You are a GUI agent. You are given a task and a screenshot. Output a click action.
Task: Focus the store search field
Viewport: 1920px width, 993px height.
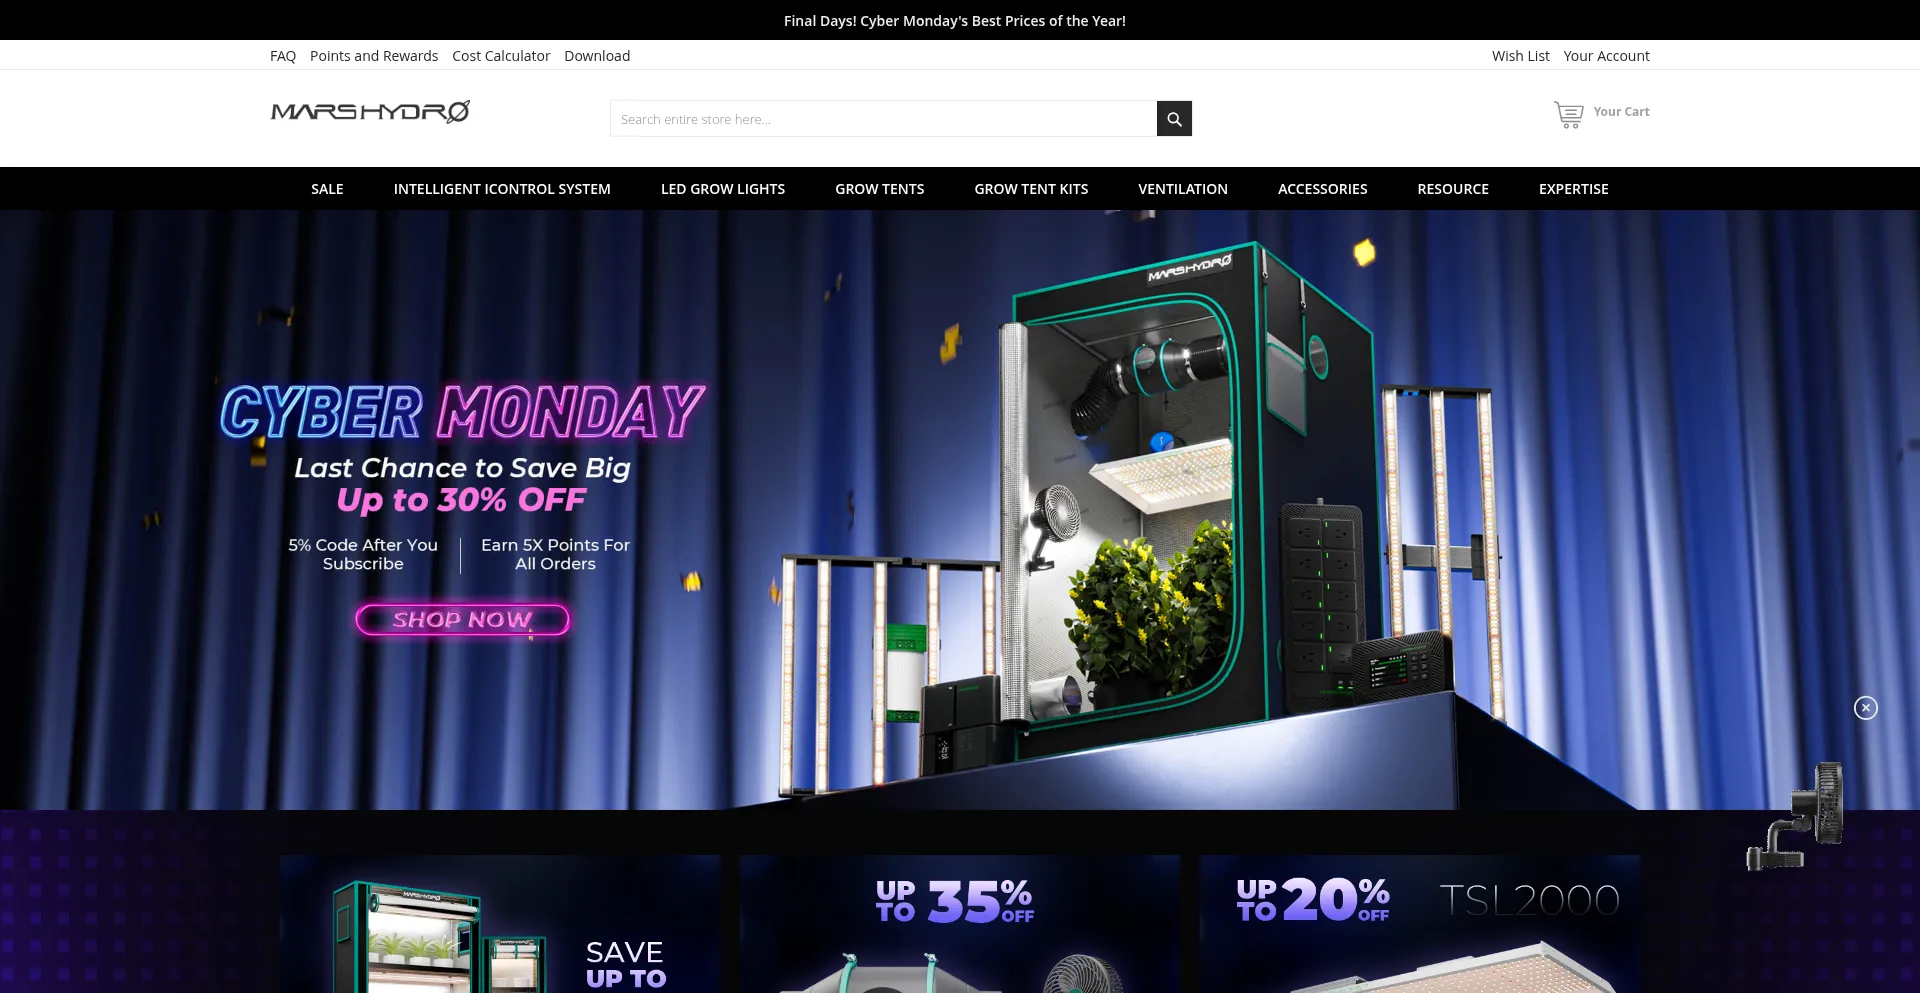(884, 119)
